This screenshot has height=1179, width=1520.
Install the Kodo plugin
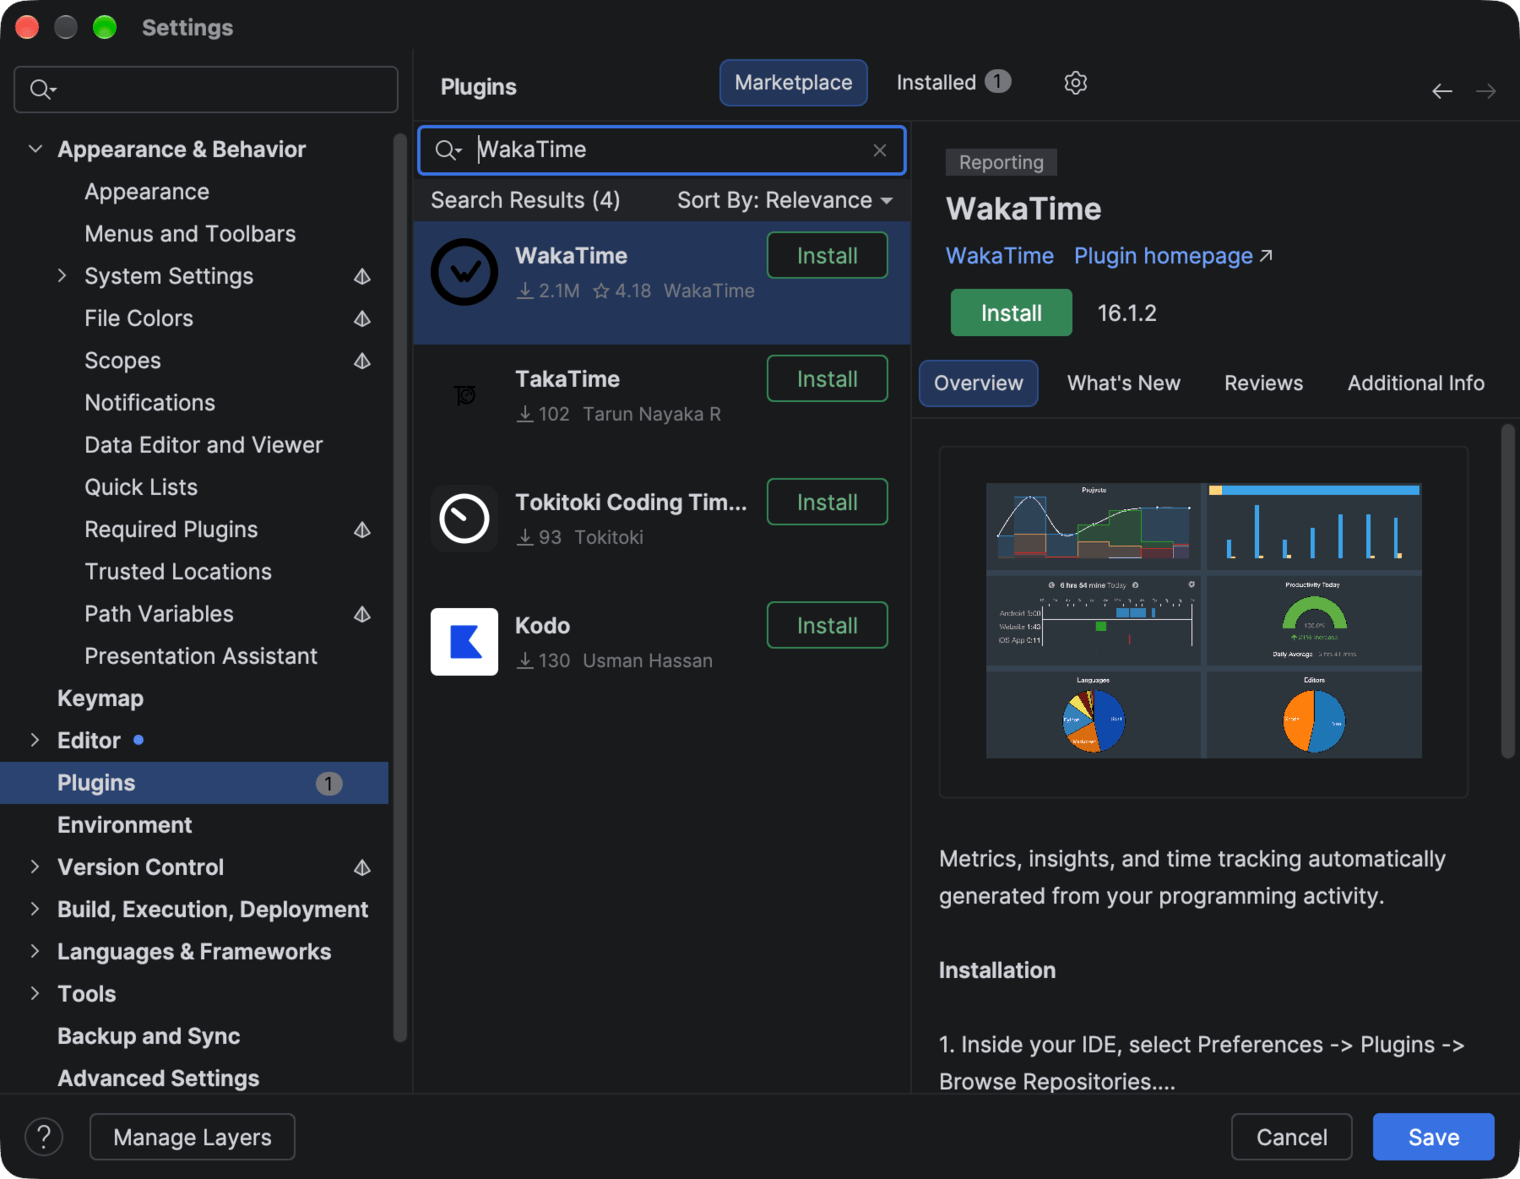827,626
